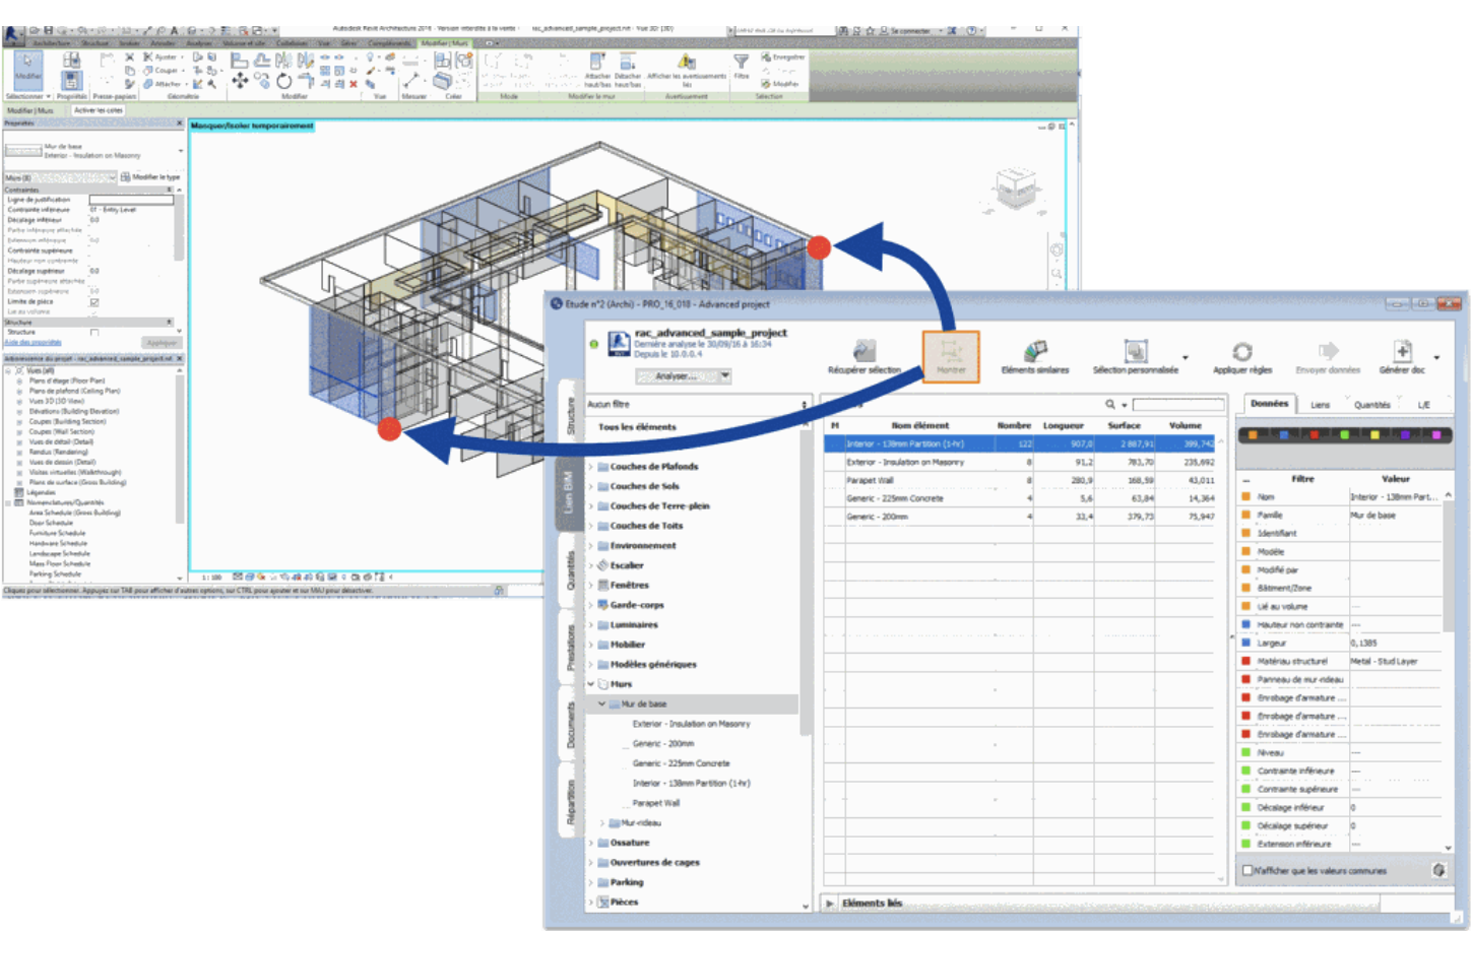Image resolution: width=1476 pixels, height=956 pixels.
Task: Toggle Limite de pièce checkbox in Revit properties
Action: (x=95, y=301)
